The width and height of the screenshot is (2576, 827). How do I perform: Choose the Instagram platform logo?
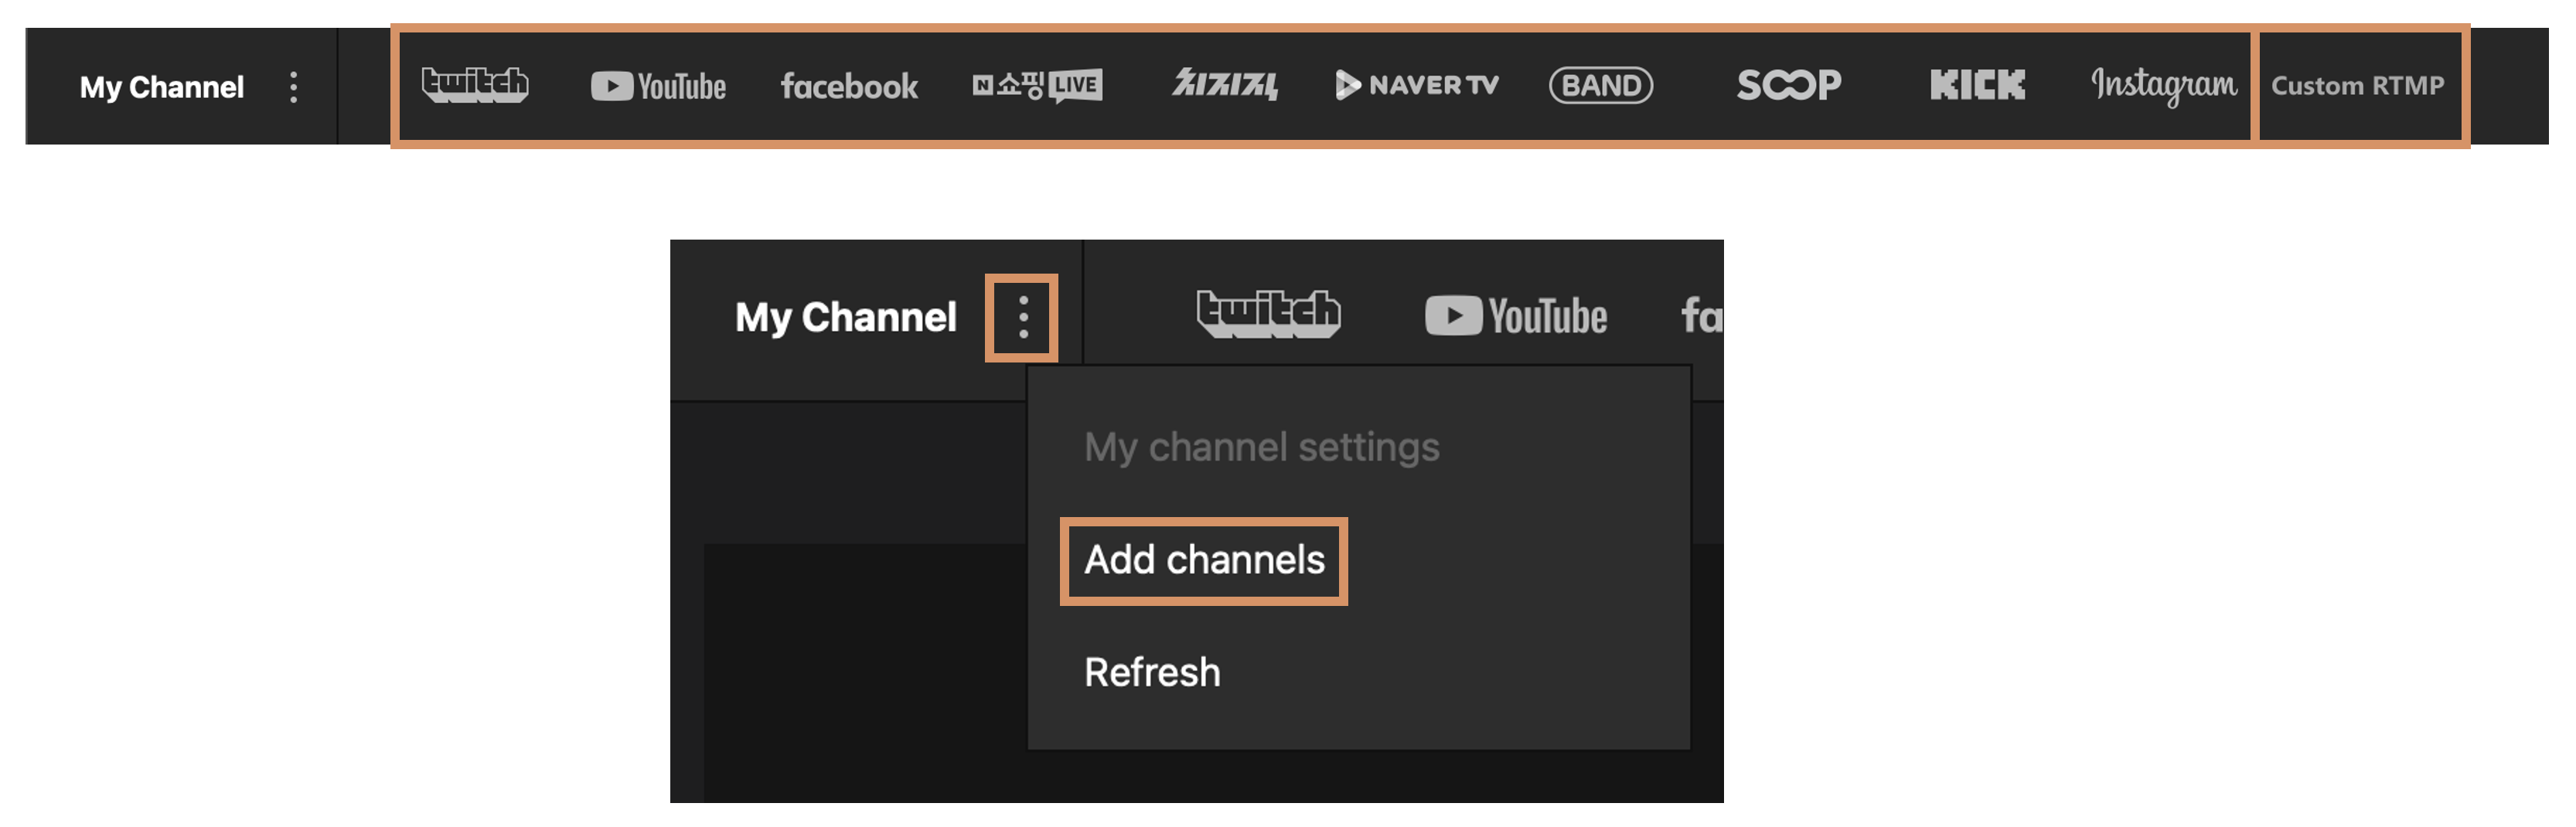click(2164, 86)
